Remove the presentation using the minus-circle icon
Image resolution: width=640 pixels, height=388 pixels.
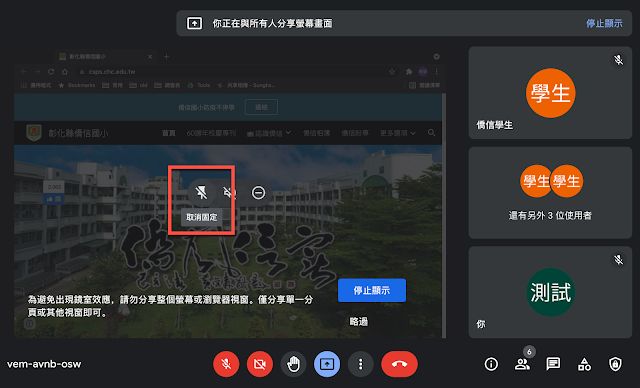[258, 193]
